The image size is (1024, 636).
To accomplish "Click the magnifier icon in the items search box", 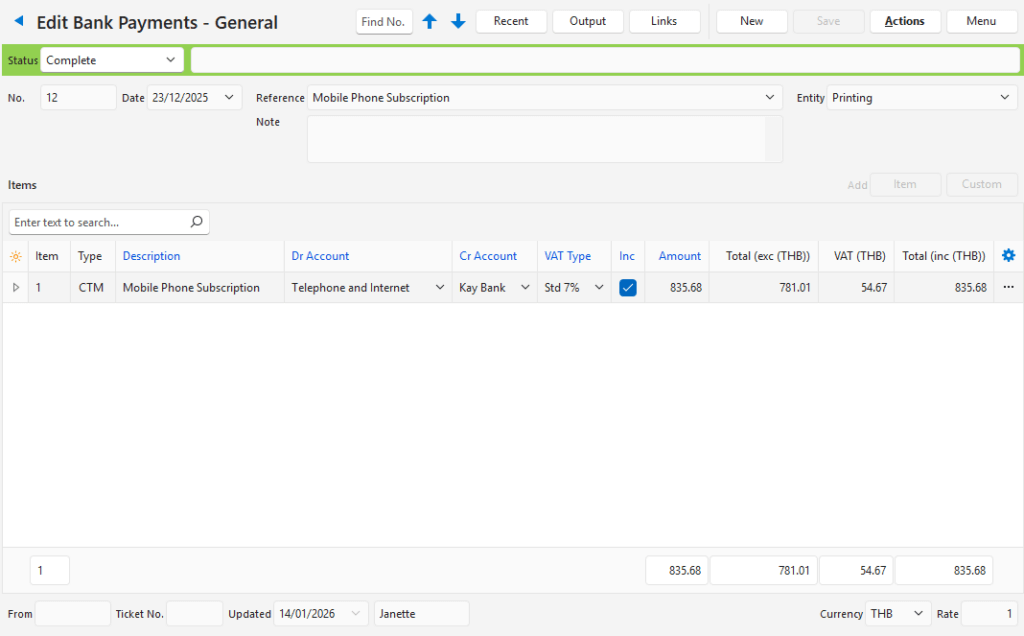I will 196,221.
